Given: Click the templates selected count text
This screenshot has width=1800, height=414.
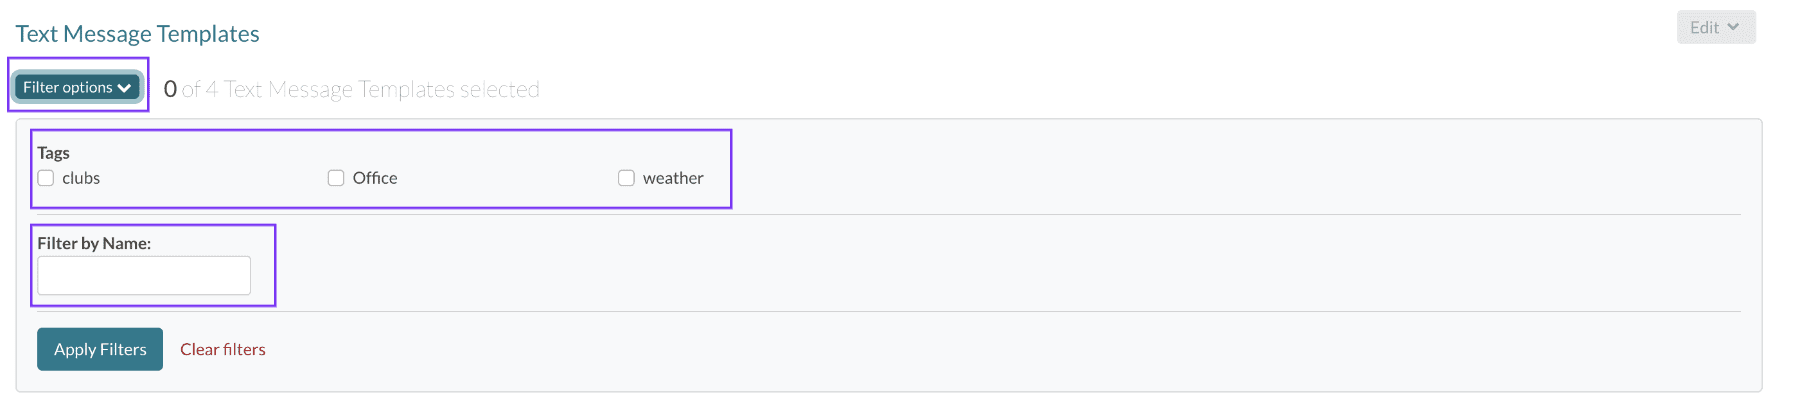Looking at the screenshot, I should coord(360,89).
